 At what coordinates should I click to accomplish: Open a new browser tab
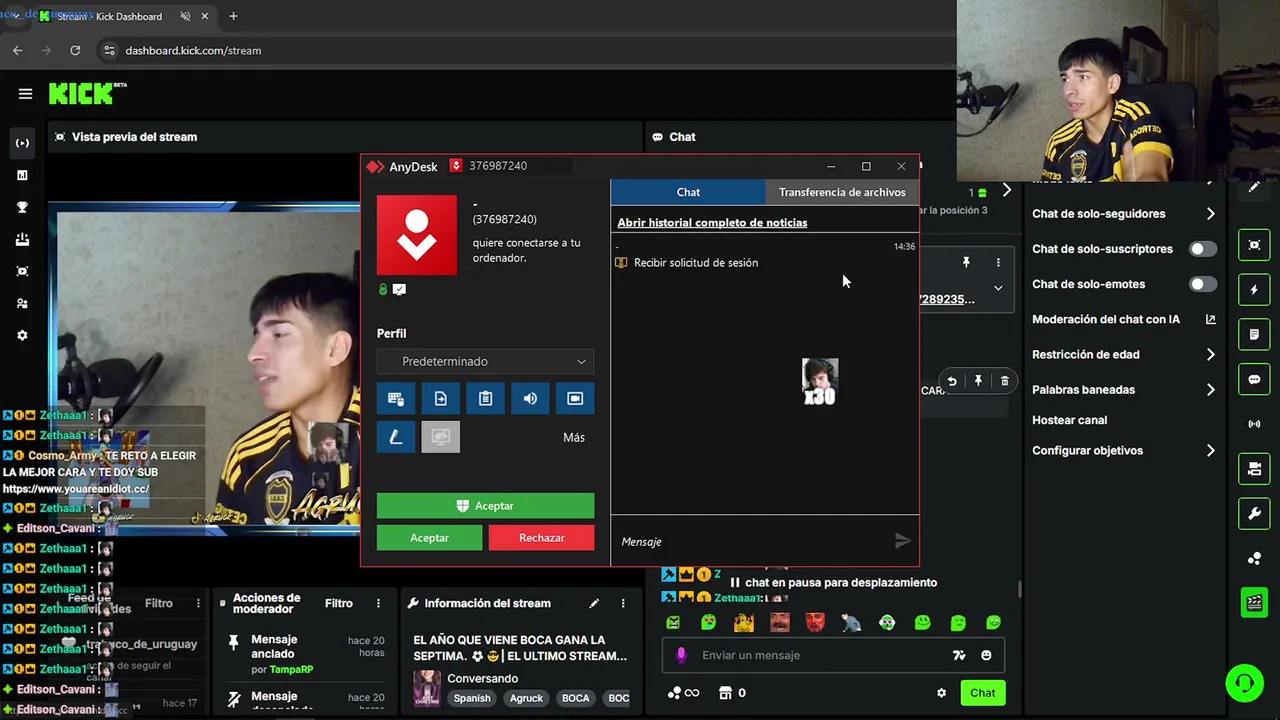(233, 16)
